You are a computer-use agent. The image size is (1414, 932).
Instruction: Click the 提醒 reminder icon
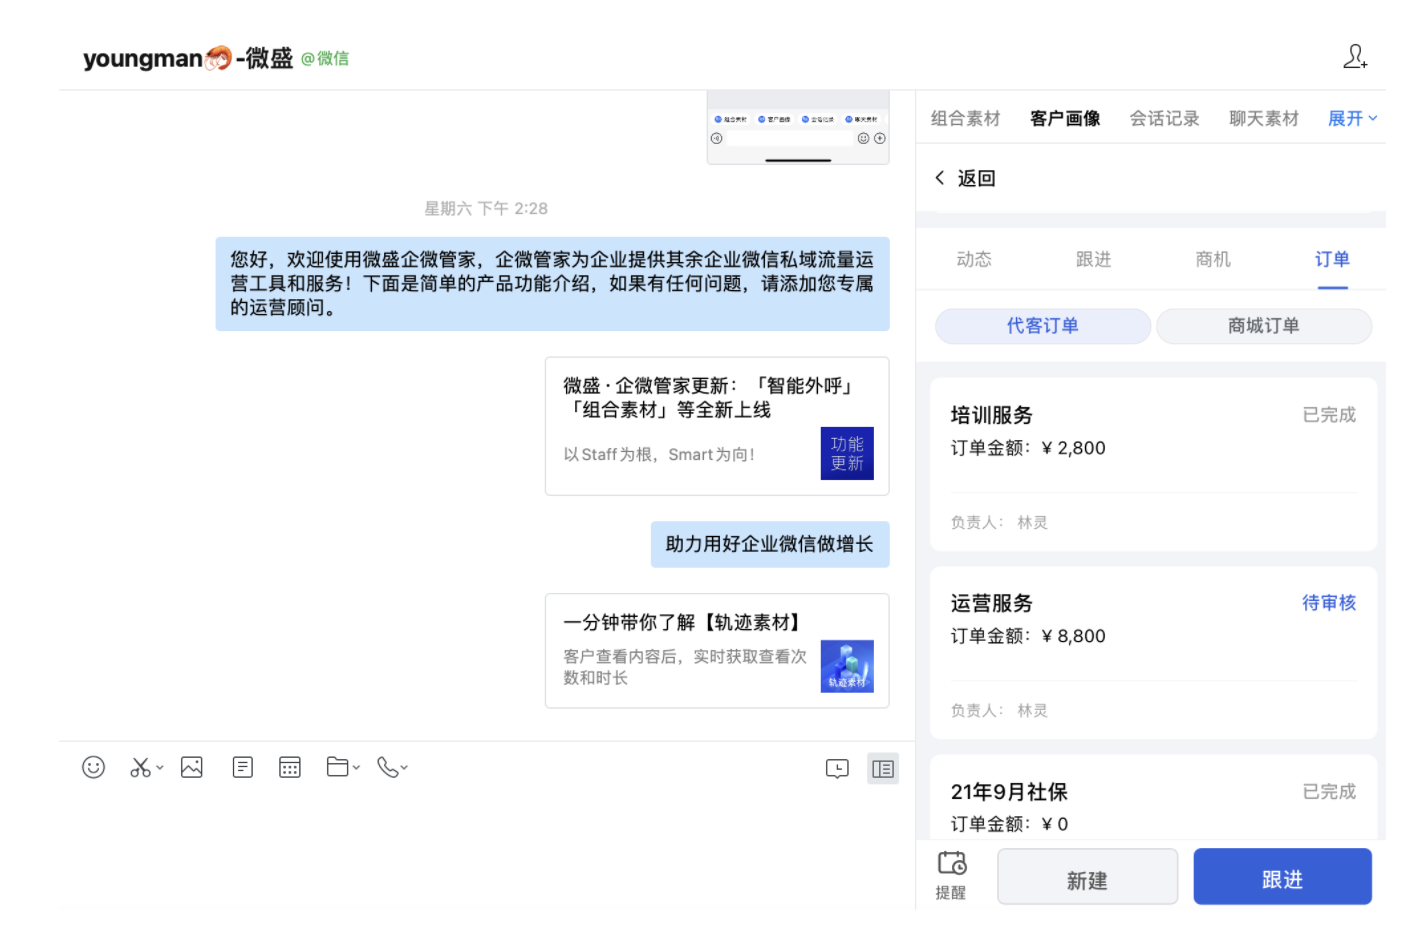pyautogui.click(x=951, y=875)
